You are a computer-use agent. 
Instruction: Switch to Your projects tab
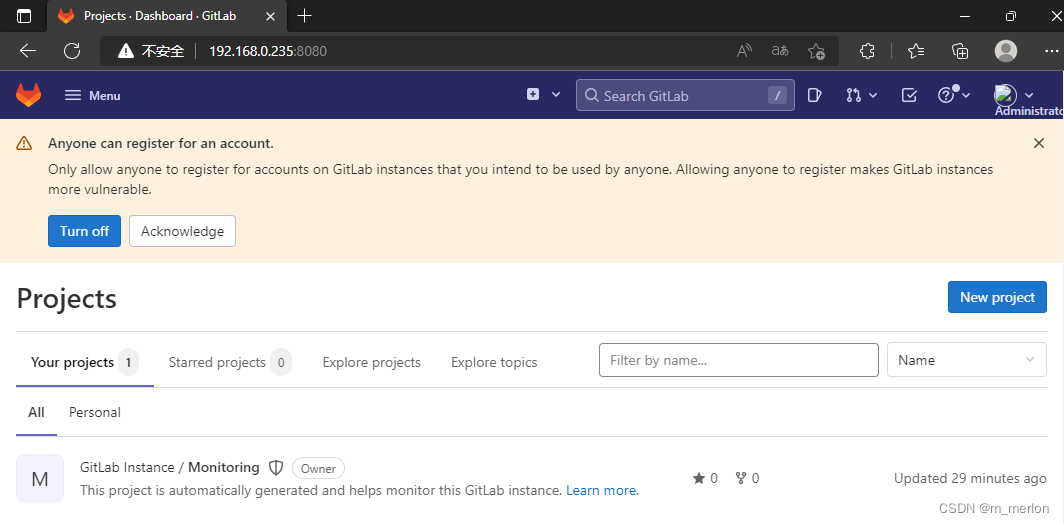click(85, 362)
